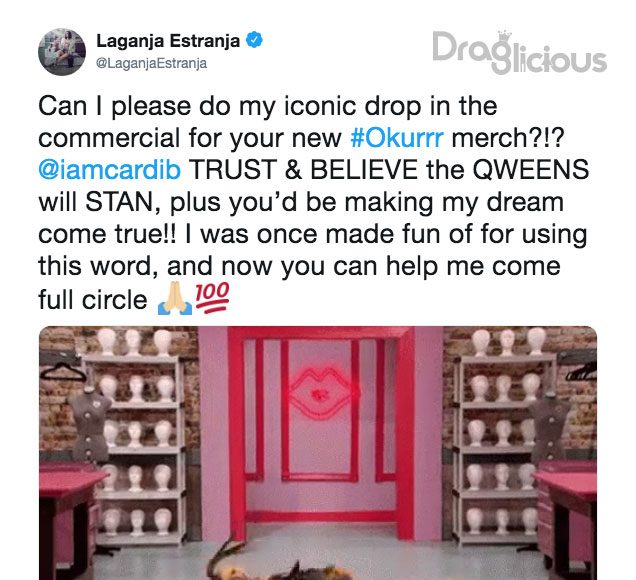Click the blue verified badge icon
The width and height of the screenshot is (636, 580).
coord(255,40)
